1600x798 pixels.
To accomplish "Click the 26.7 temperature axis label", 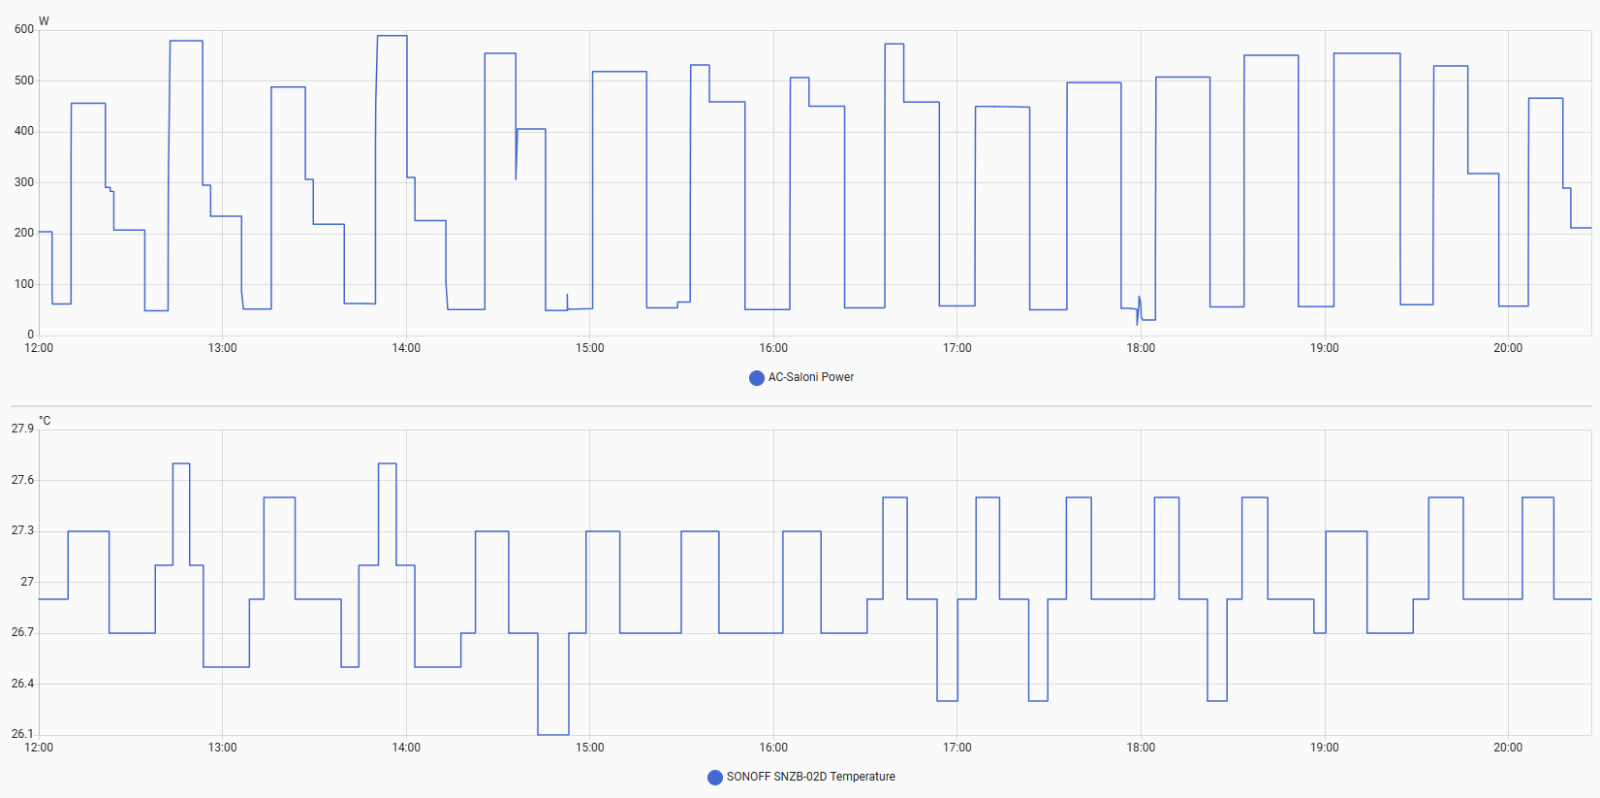I will point(22,632).
